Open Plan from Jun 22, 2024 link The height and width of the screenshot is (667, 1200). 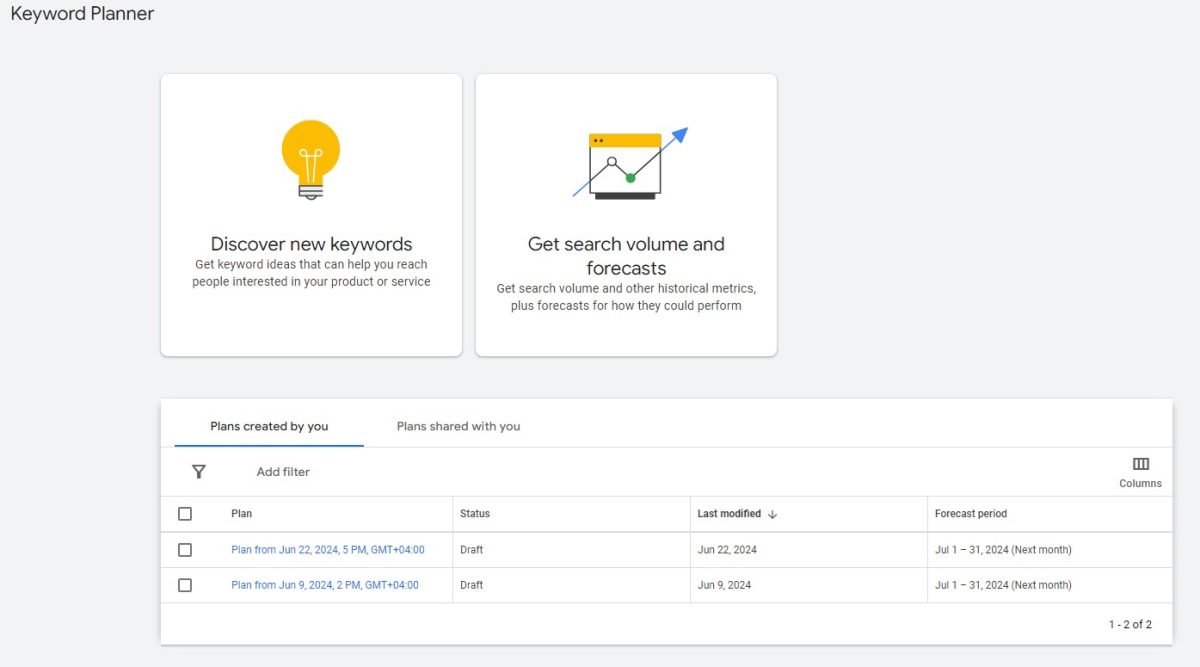pos(328,550)
